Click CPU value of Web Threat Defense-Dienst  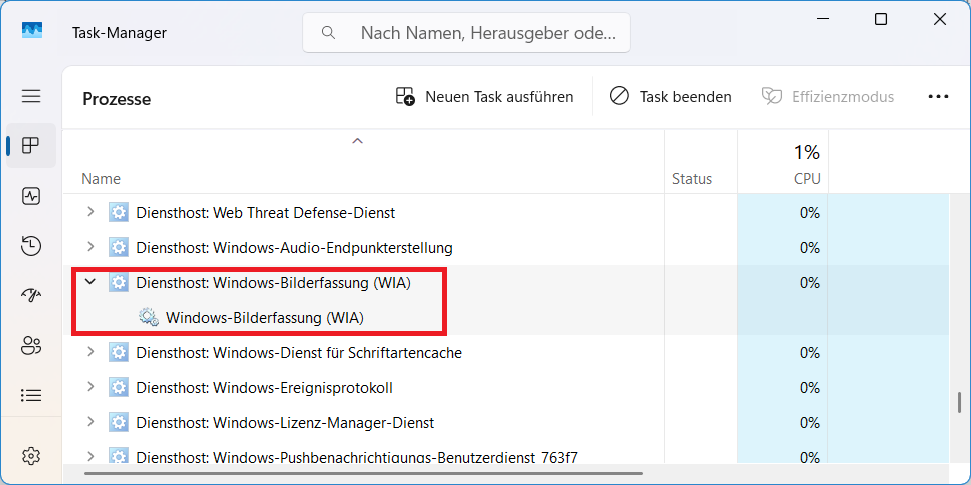(x=809, y=212)
